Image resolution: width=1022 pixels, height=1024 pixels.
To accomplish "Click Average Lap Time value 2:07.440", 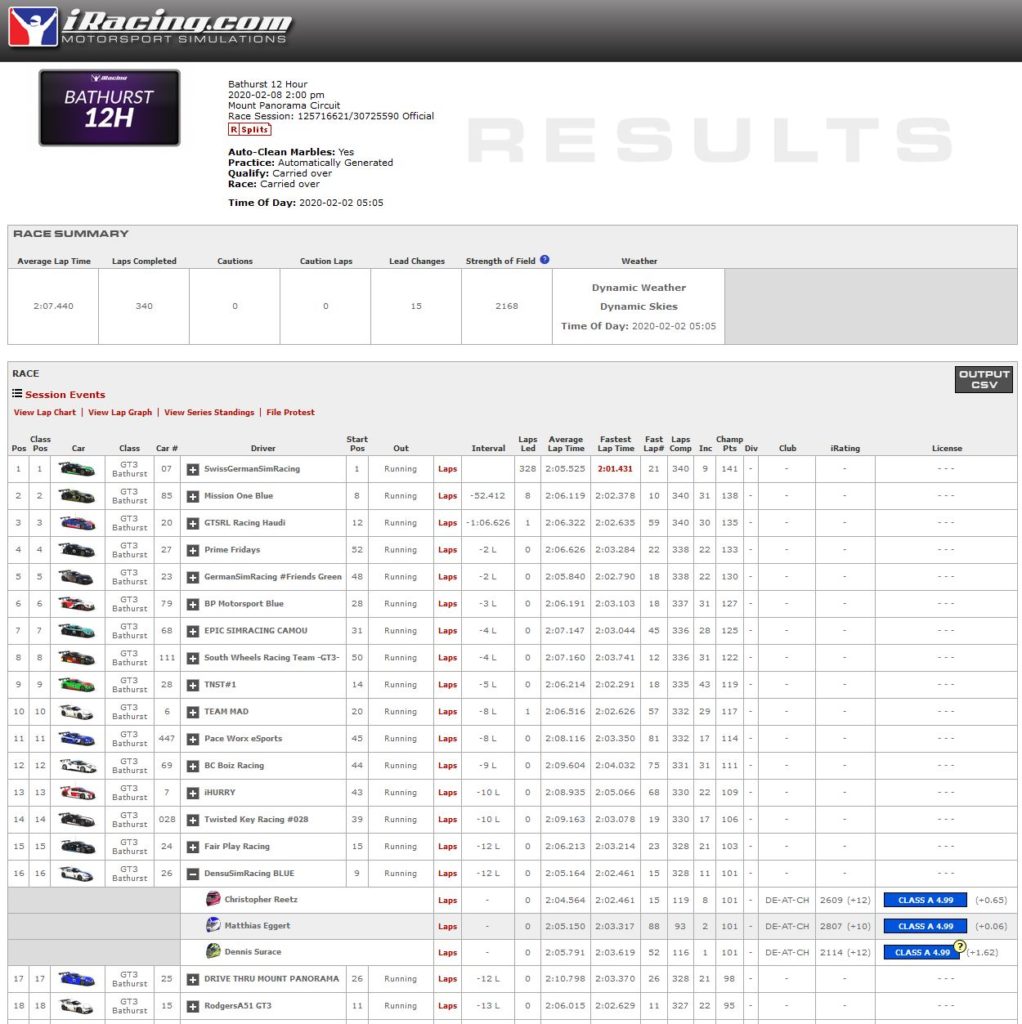I will coord(54,306).
